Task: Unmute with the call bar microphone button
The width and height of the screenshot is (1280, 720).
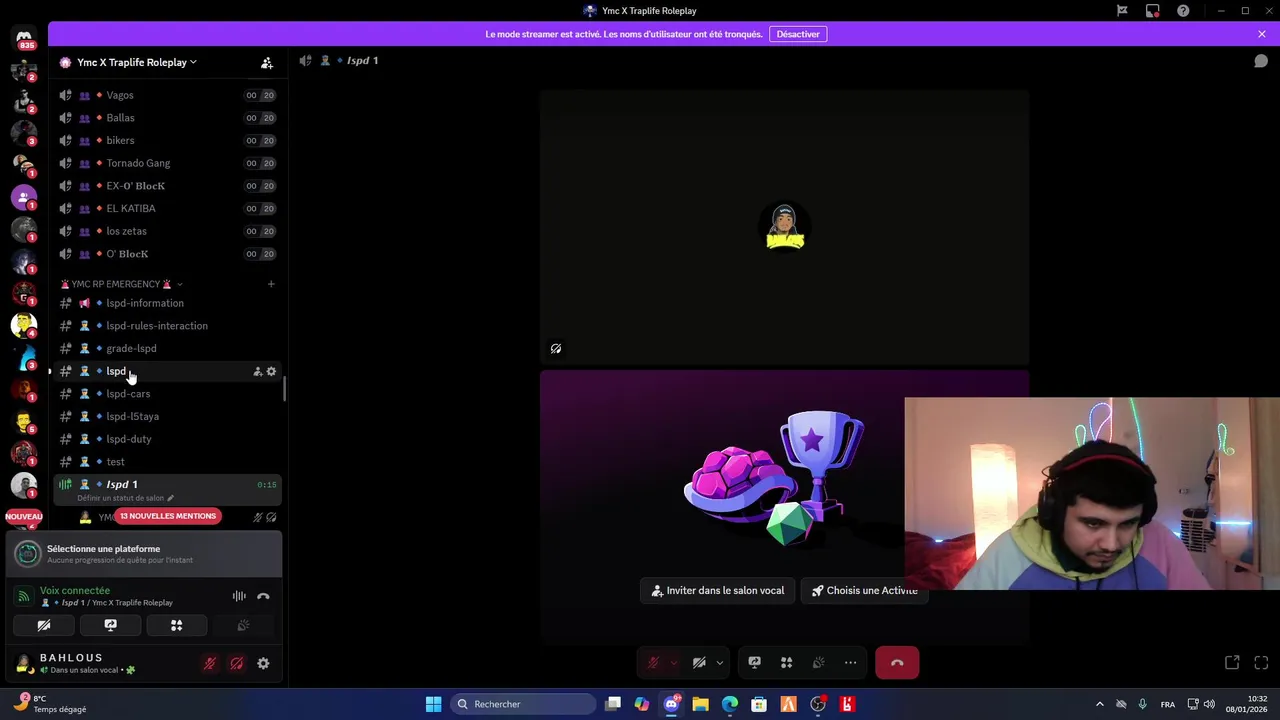Action: 653,663
